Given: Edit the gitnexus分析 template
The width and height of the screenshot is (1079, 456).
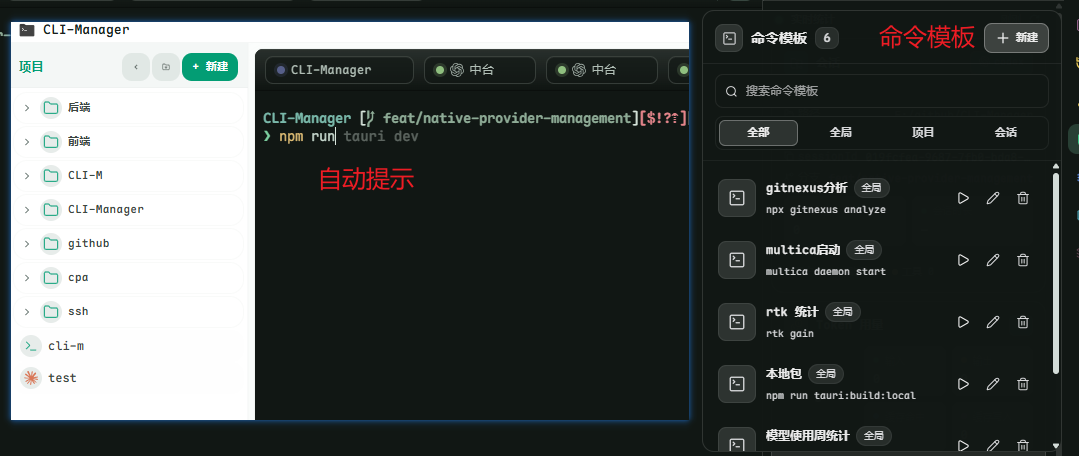Looking at the screenshot, I should pos(993,198).
